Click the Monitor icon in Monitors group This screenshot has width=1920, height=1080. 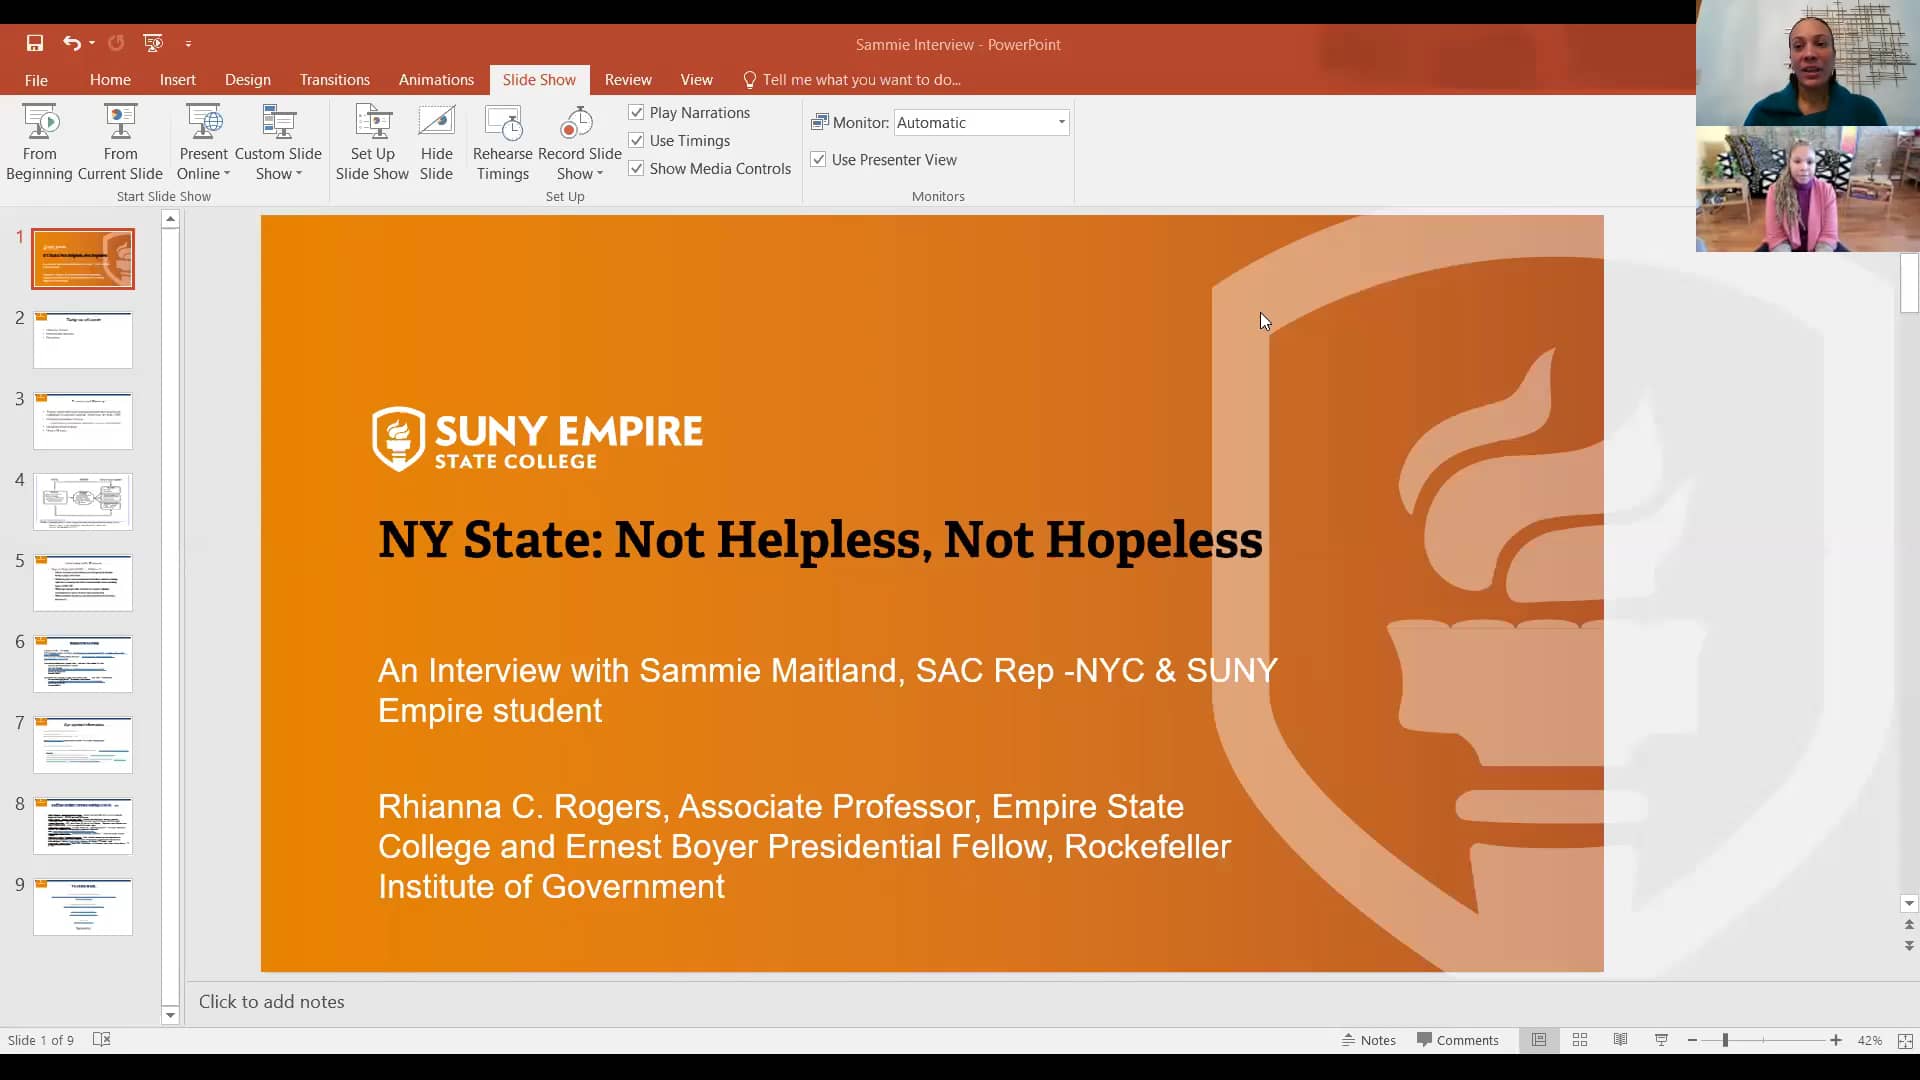coord(820,122)
